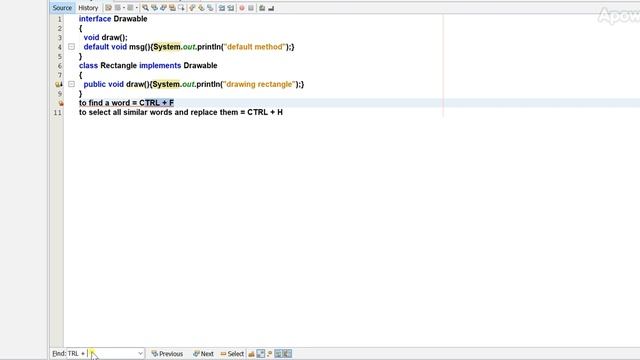
Task: Click the Stop Macro Recording icon
Action: [251, 8]
